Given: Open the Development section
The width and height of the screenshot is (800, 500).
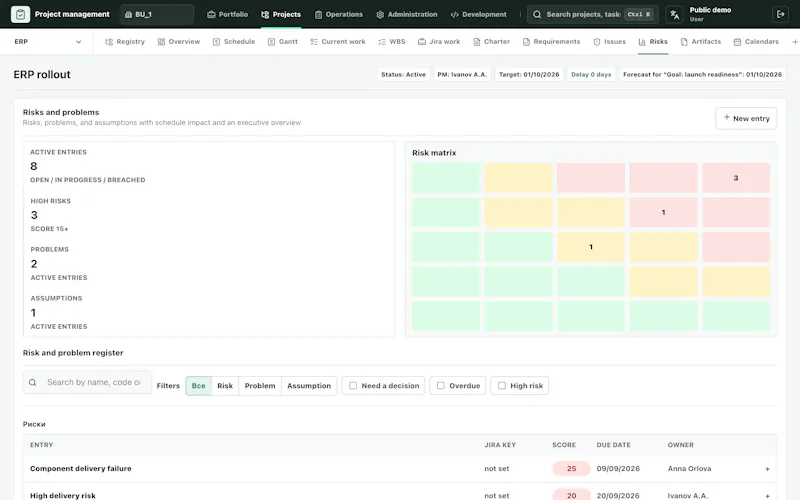Looking at the screenshot, I should click(479, 14).
